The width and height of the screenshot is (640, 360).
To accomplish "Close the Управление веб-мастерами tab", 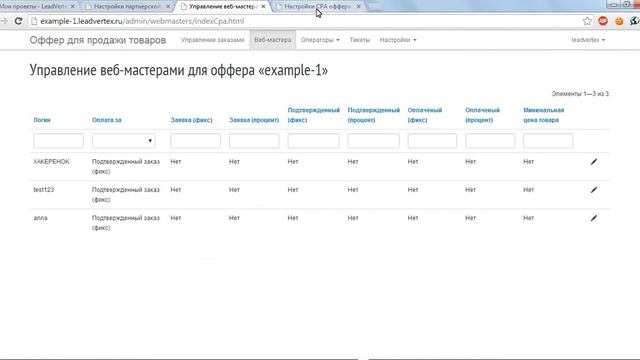I will coord(263,7).
